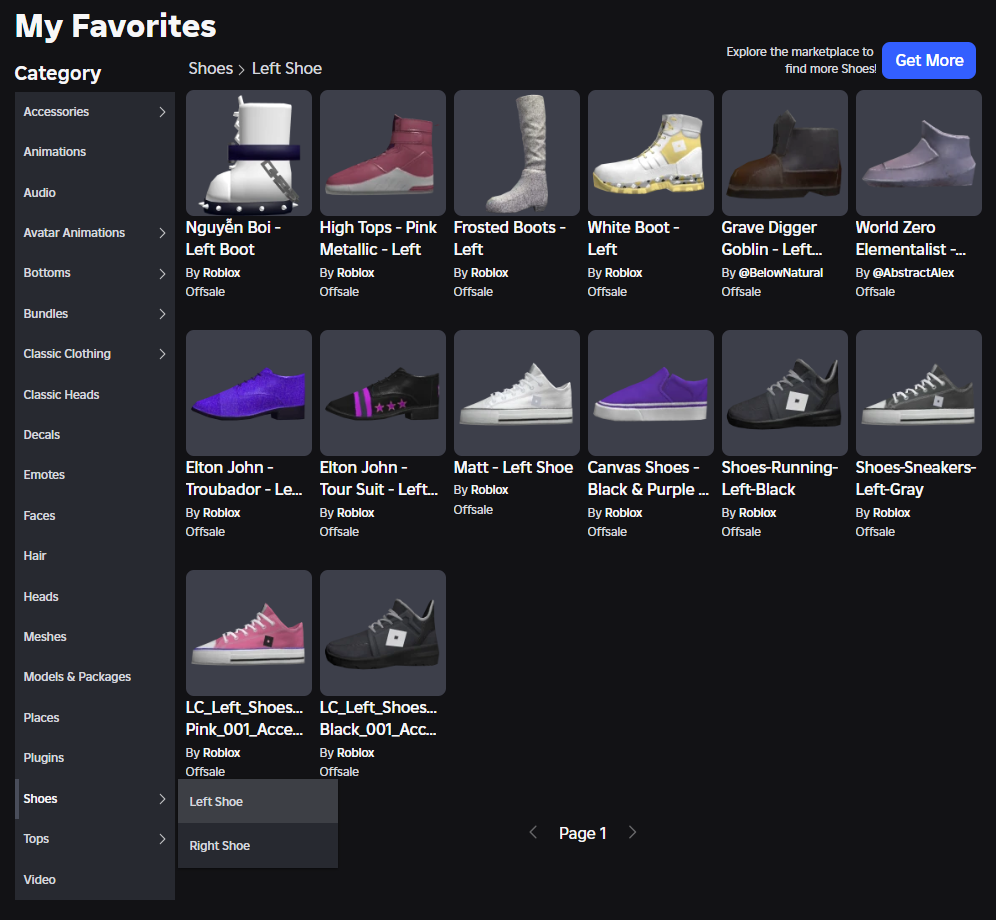Select the Grave Digger Goblin boot image
The height and width of the screenshot is (920, 996).
tap(785, 153)
